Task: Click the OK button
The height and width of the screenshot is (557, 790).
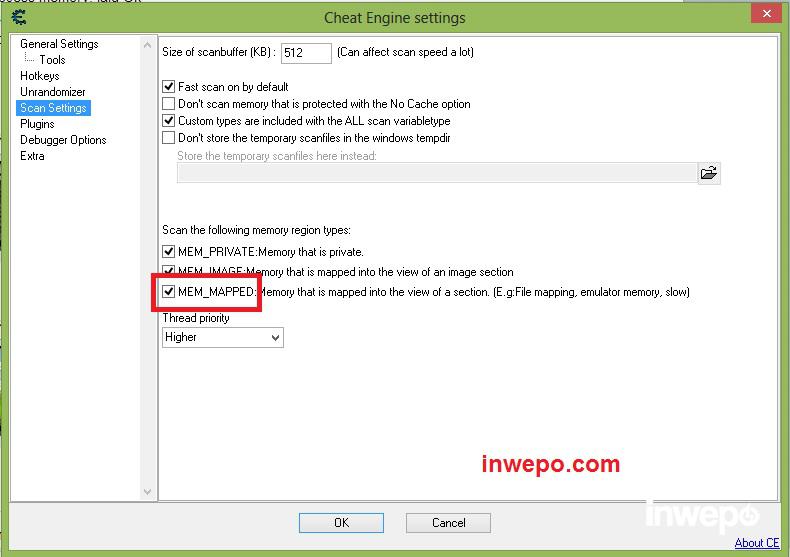Action: click(x=341, y=523)
